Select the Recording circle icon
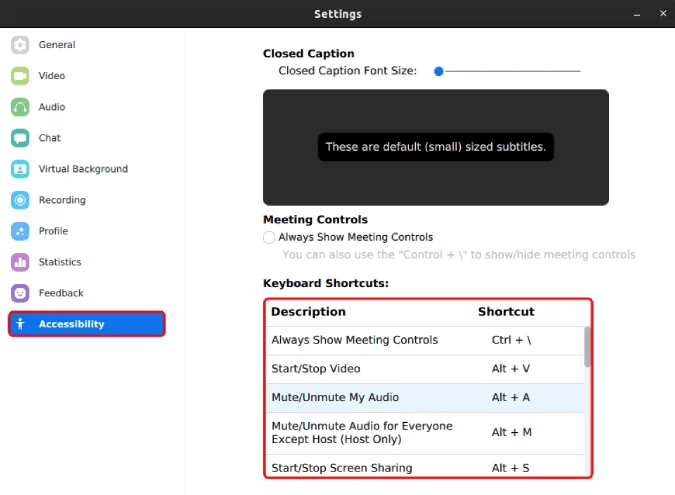 pos(20,200)
